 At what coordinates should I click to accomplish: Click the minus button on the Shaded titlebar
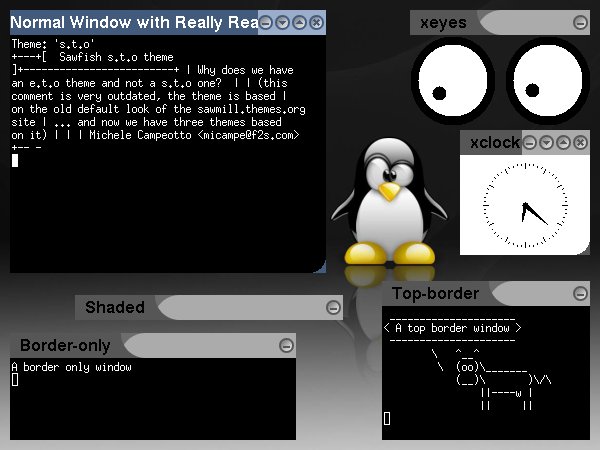[x=333, y=307]
